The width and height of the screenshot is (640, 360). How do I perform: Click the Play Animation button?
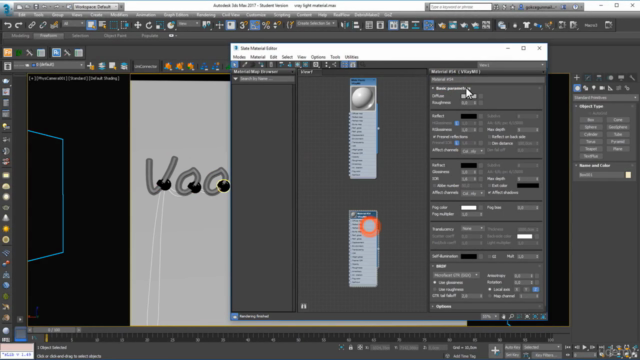tap(585, 347)
